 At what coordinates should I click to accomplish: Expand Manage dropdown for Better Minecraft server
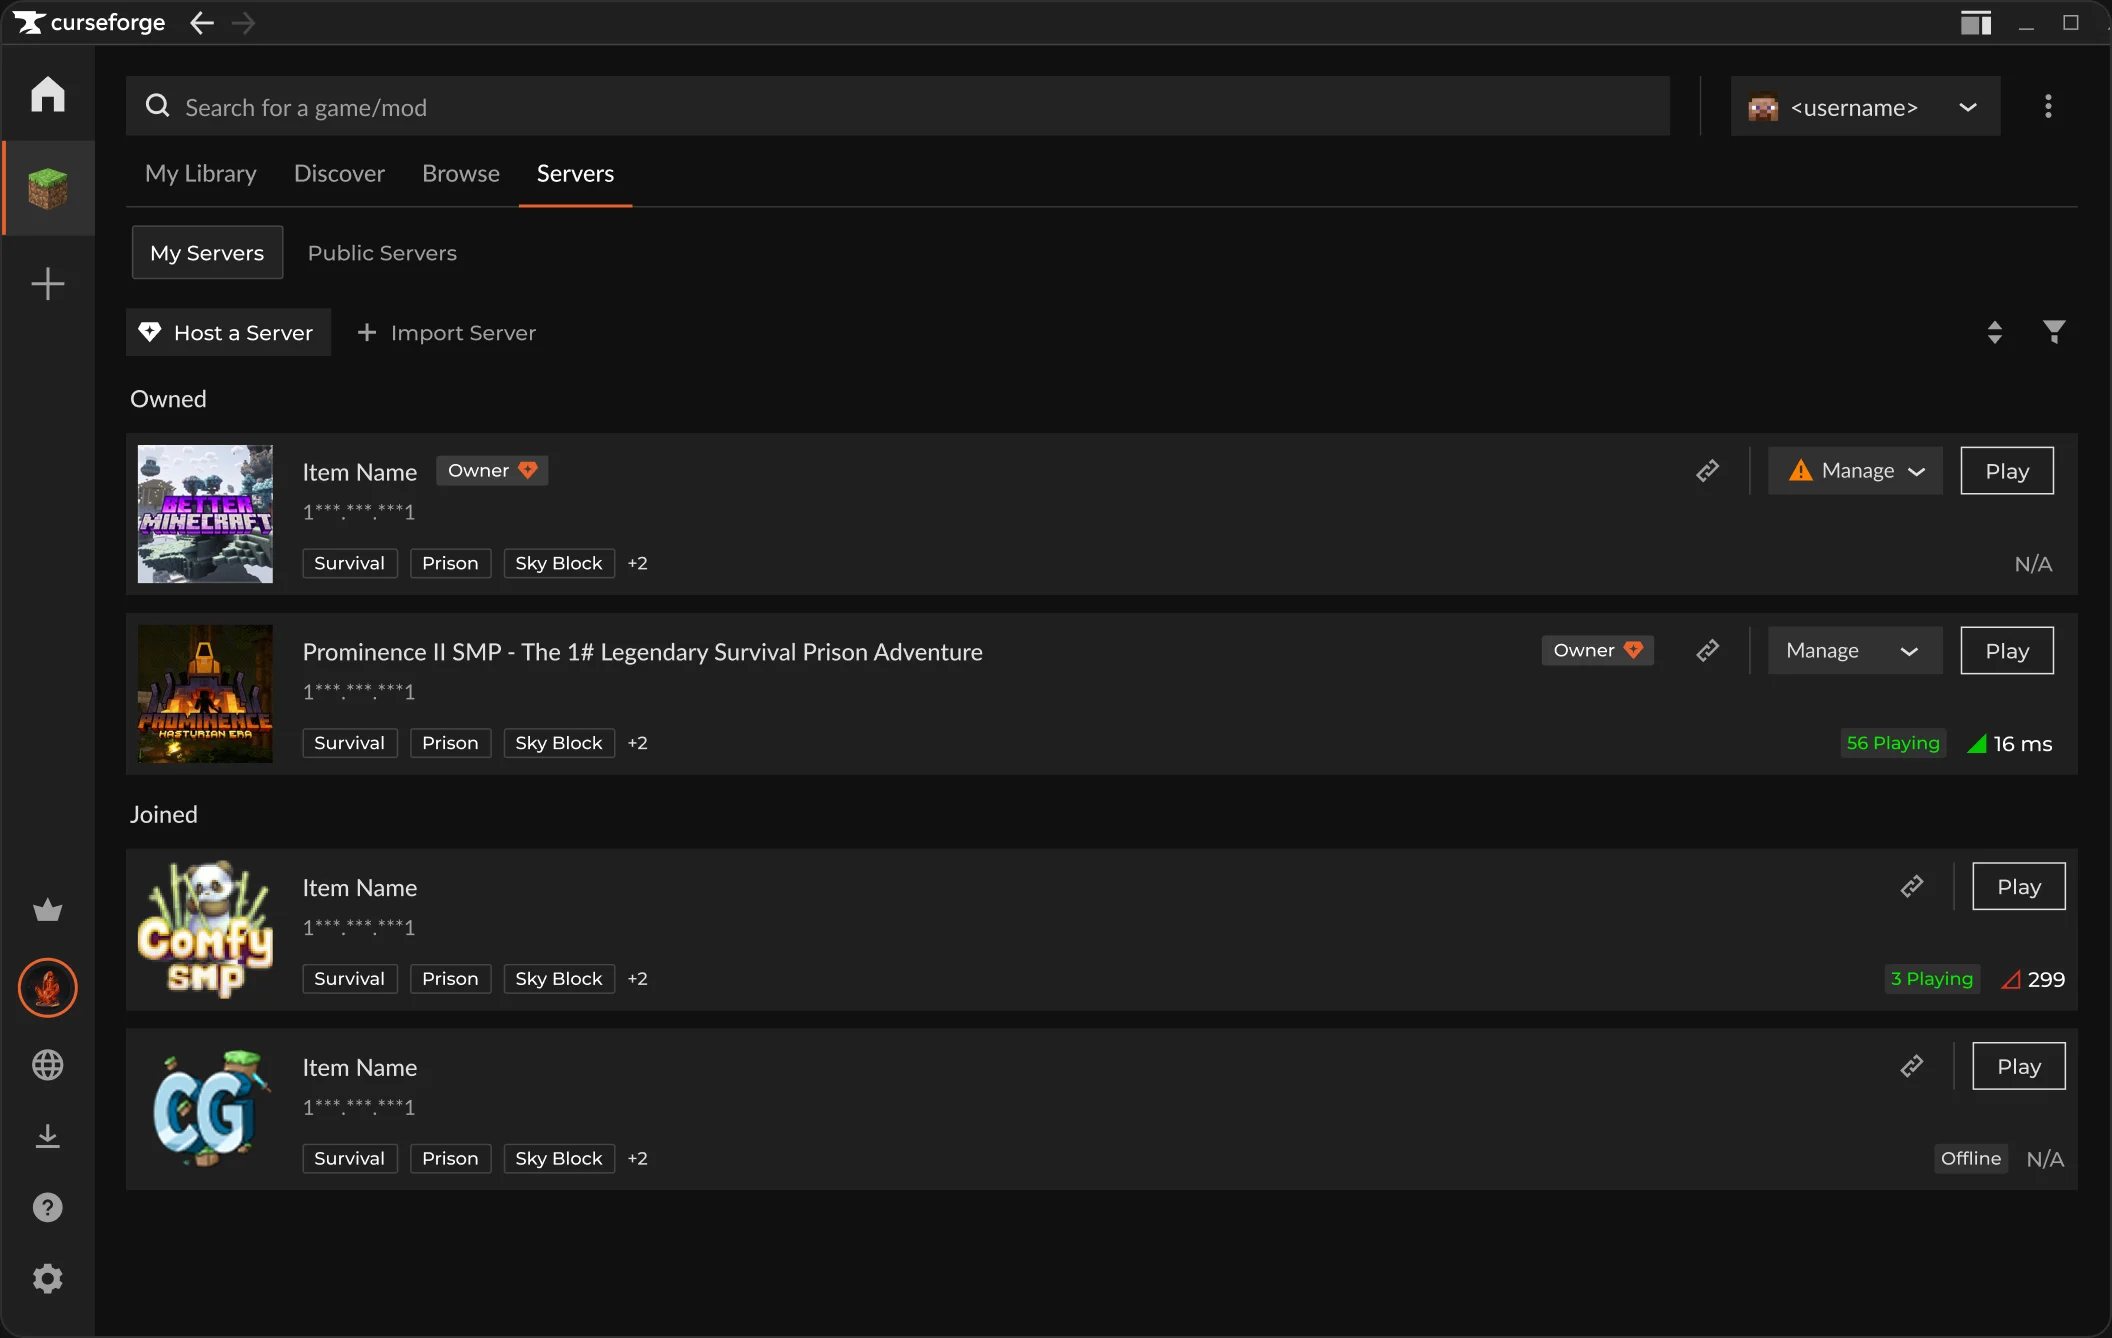1856,471
